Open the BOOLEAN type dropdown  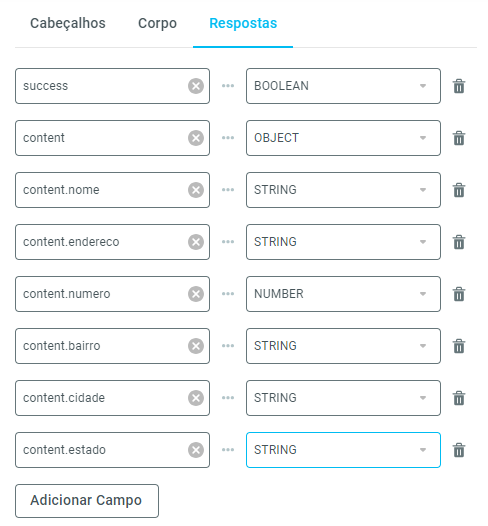click(x=343, y=86)
